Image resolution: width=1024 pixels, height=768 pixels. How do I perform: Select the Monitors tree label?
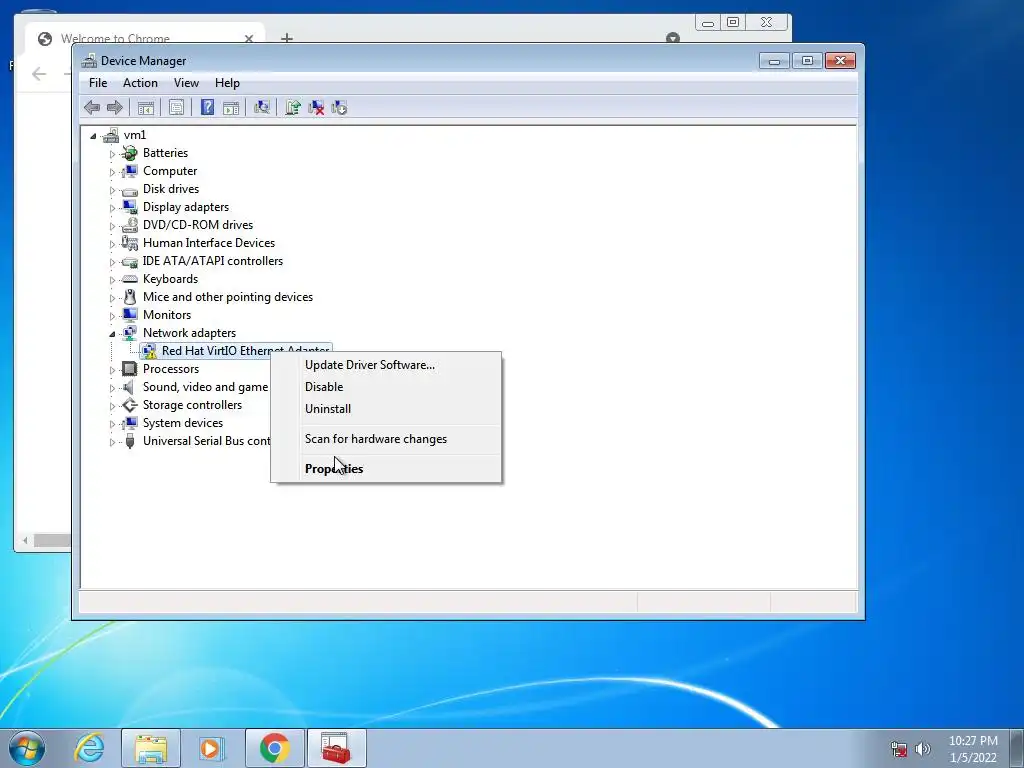point(167,315)
